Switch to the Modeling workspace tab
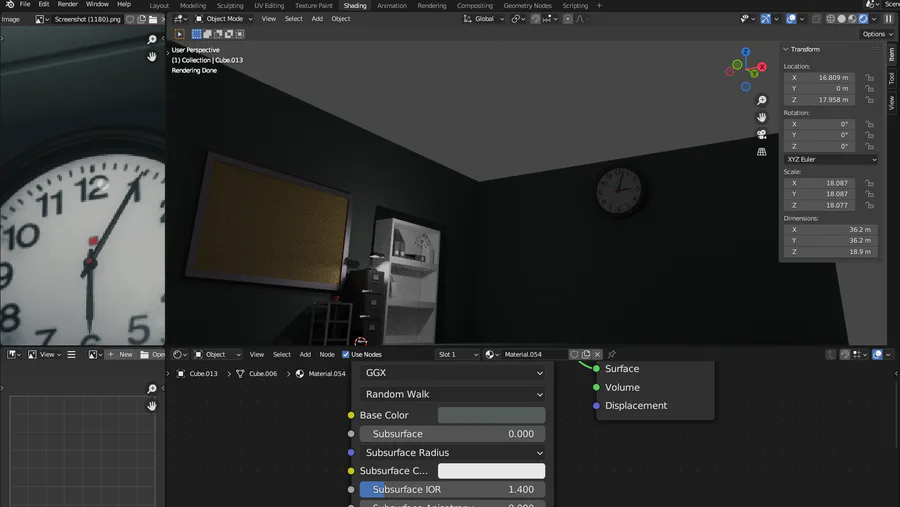 coord(193,5)
